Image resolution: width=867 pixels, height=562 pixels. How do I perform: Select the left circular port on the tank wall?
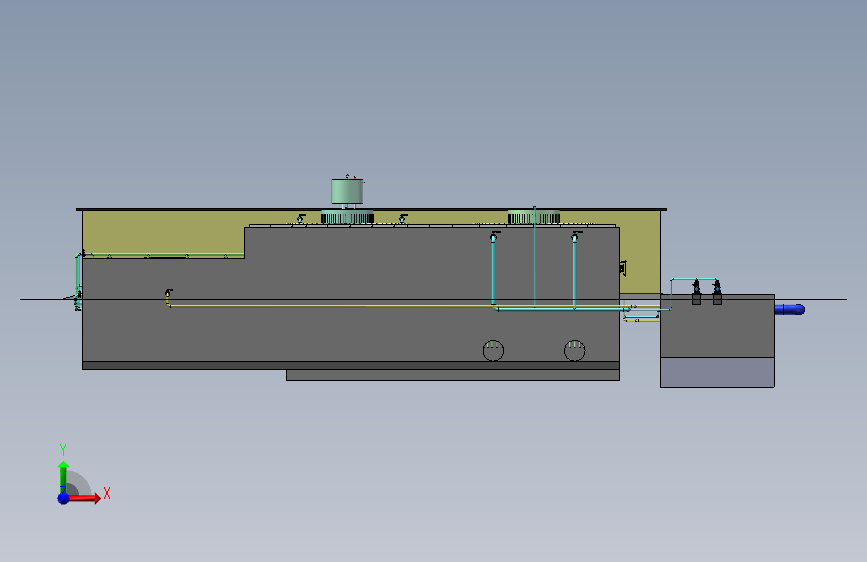(493, 350)
